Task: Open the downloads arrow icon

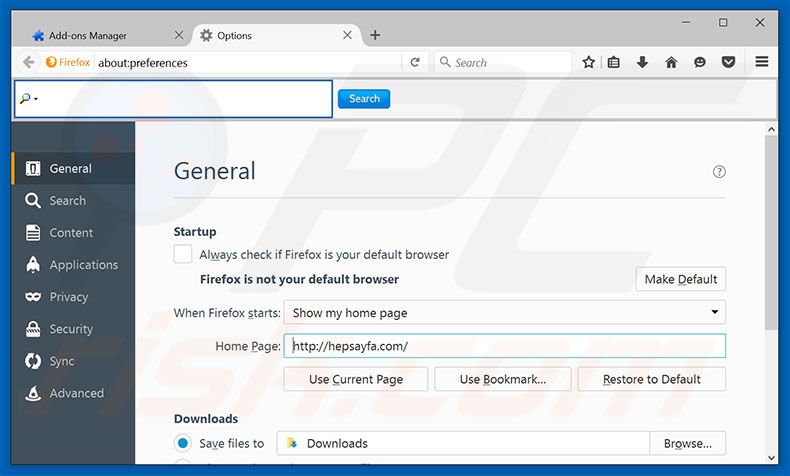Action: click(642, 62)
